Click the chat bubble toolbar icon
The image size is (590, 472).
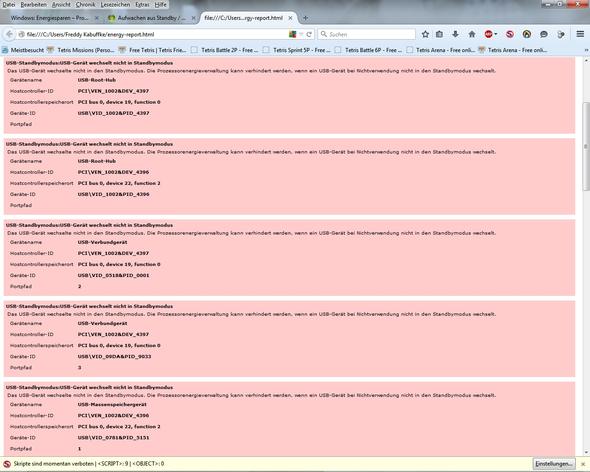click(544, 34)
